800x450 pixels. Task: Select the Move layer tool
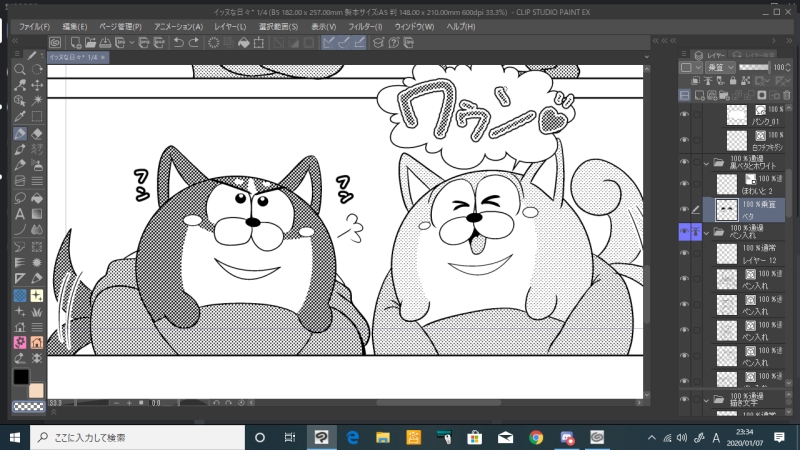click(x=37, y=85)
